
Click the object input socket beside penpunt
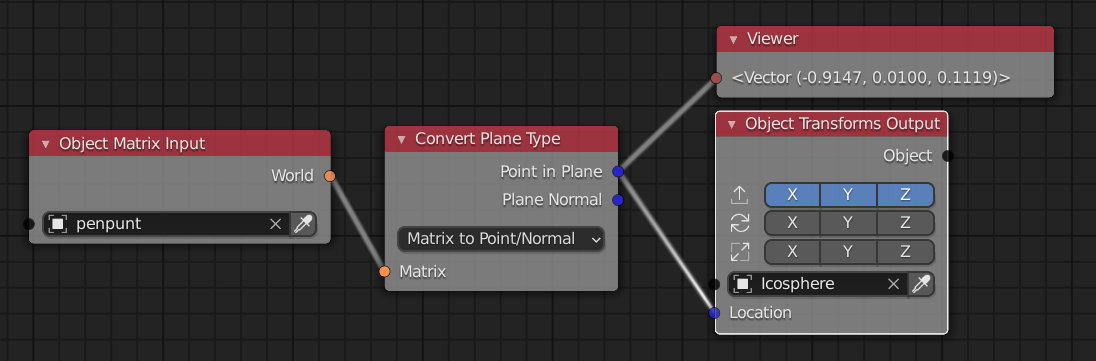[x=28, y=224]
